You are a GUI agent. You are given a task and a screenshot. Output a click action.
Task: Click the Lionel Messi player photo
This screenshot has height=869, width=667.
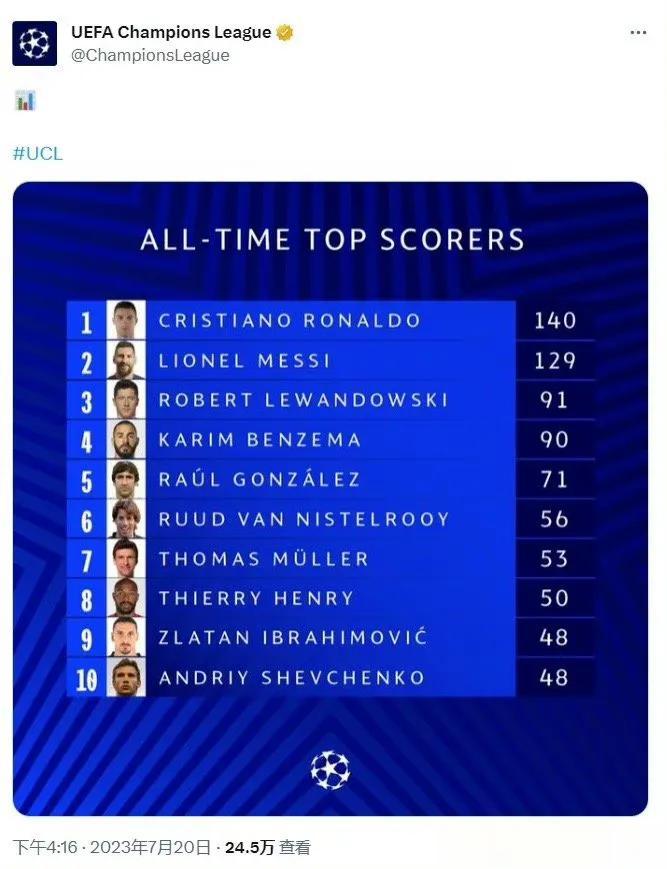click(x=126, y=360)
